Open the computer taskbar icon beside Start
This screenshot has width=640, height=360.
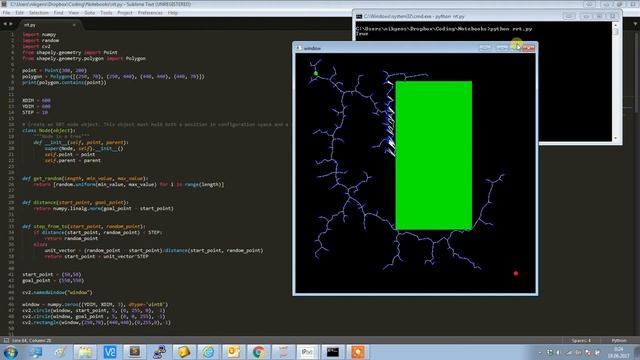tap(36, 352)
